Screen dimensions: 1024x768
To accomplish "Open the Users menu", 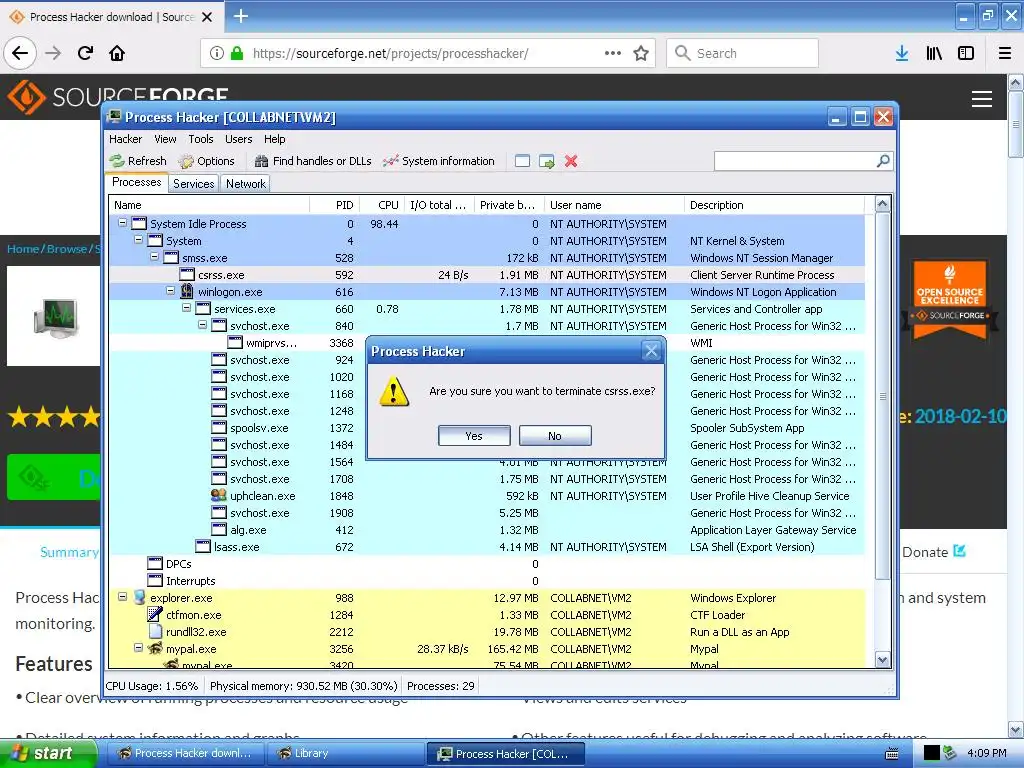I will point(238,139).
